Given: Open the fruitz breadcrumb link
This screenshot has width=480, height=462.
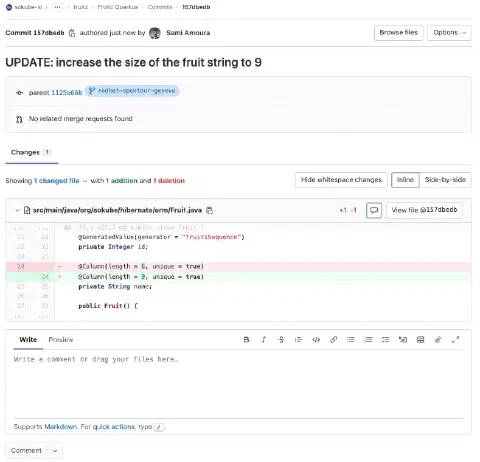Looking at the screenshot, I should click(80, 7).
